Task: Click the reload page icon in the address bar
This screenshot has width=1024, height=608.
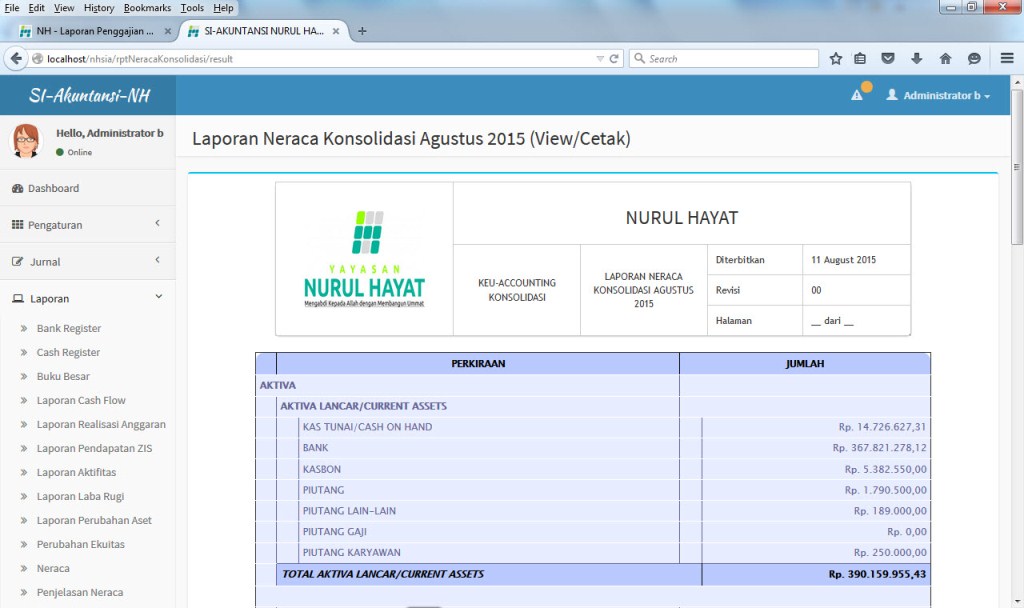Action: tap(614, 59)
